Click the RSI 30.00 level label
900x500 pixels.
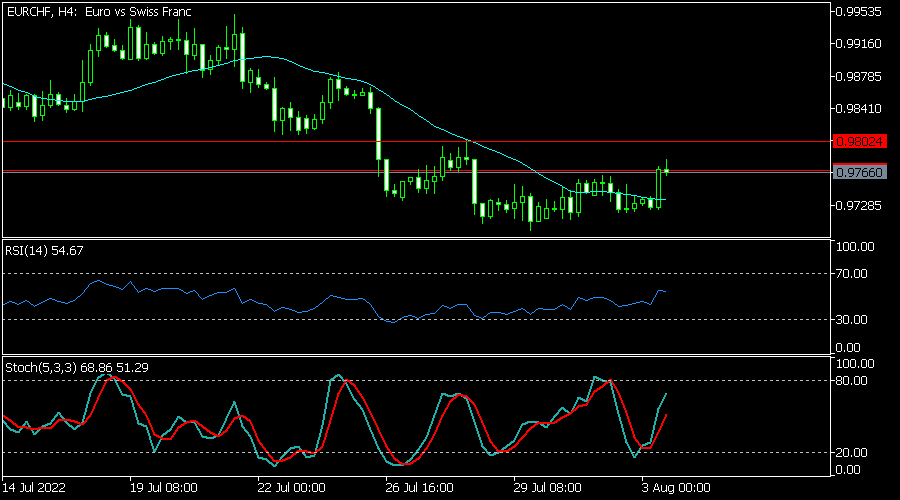click(x=852, y=319)
